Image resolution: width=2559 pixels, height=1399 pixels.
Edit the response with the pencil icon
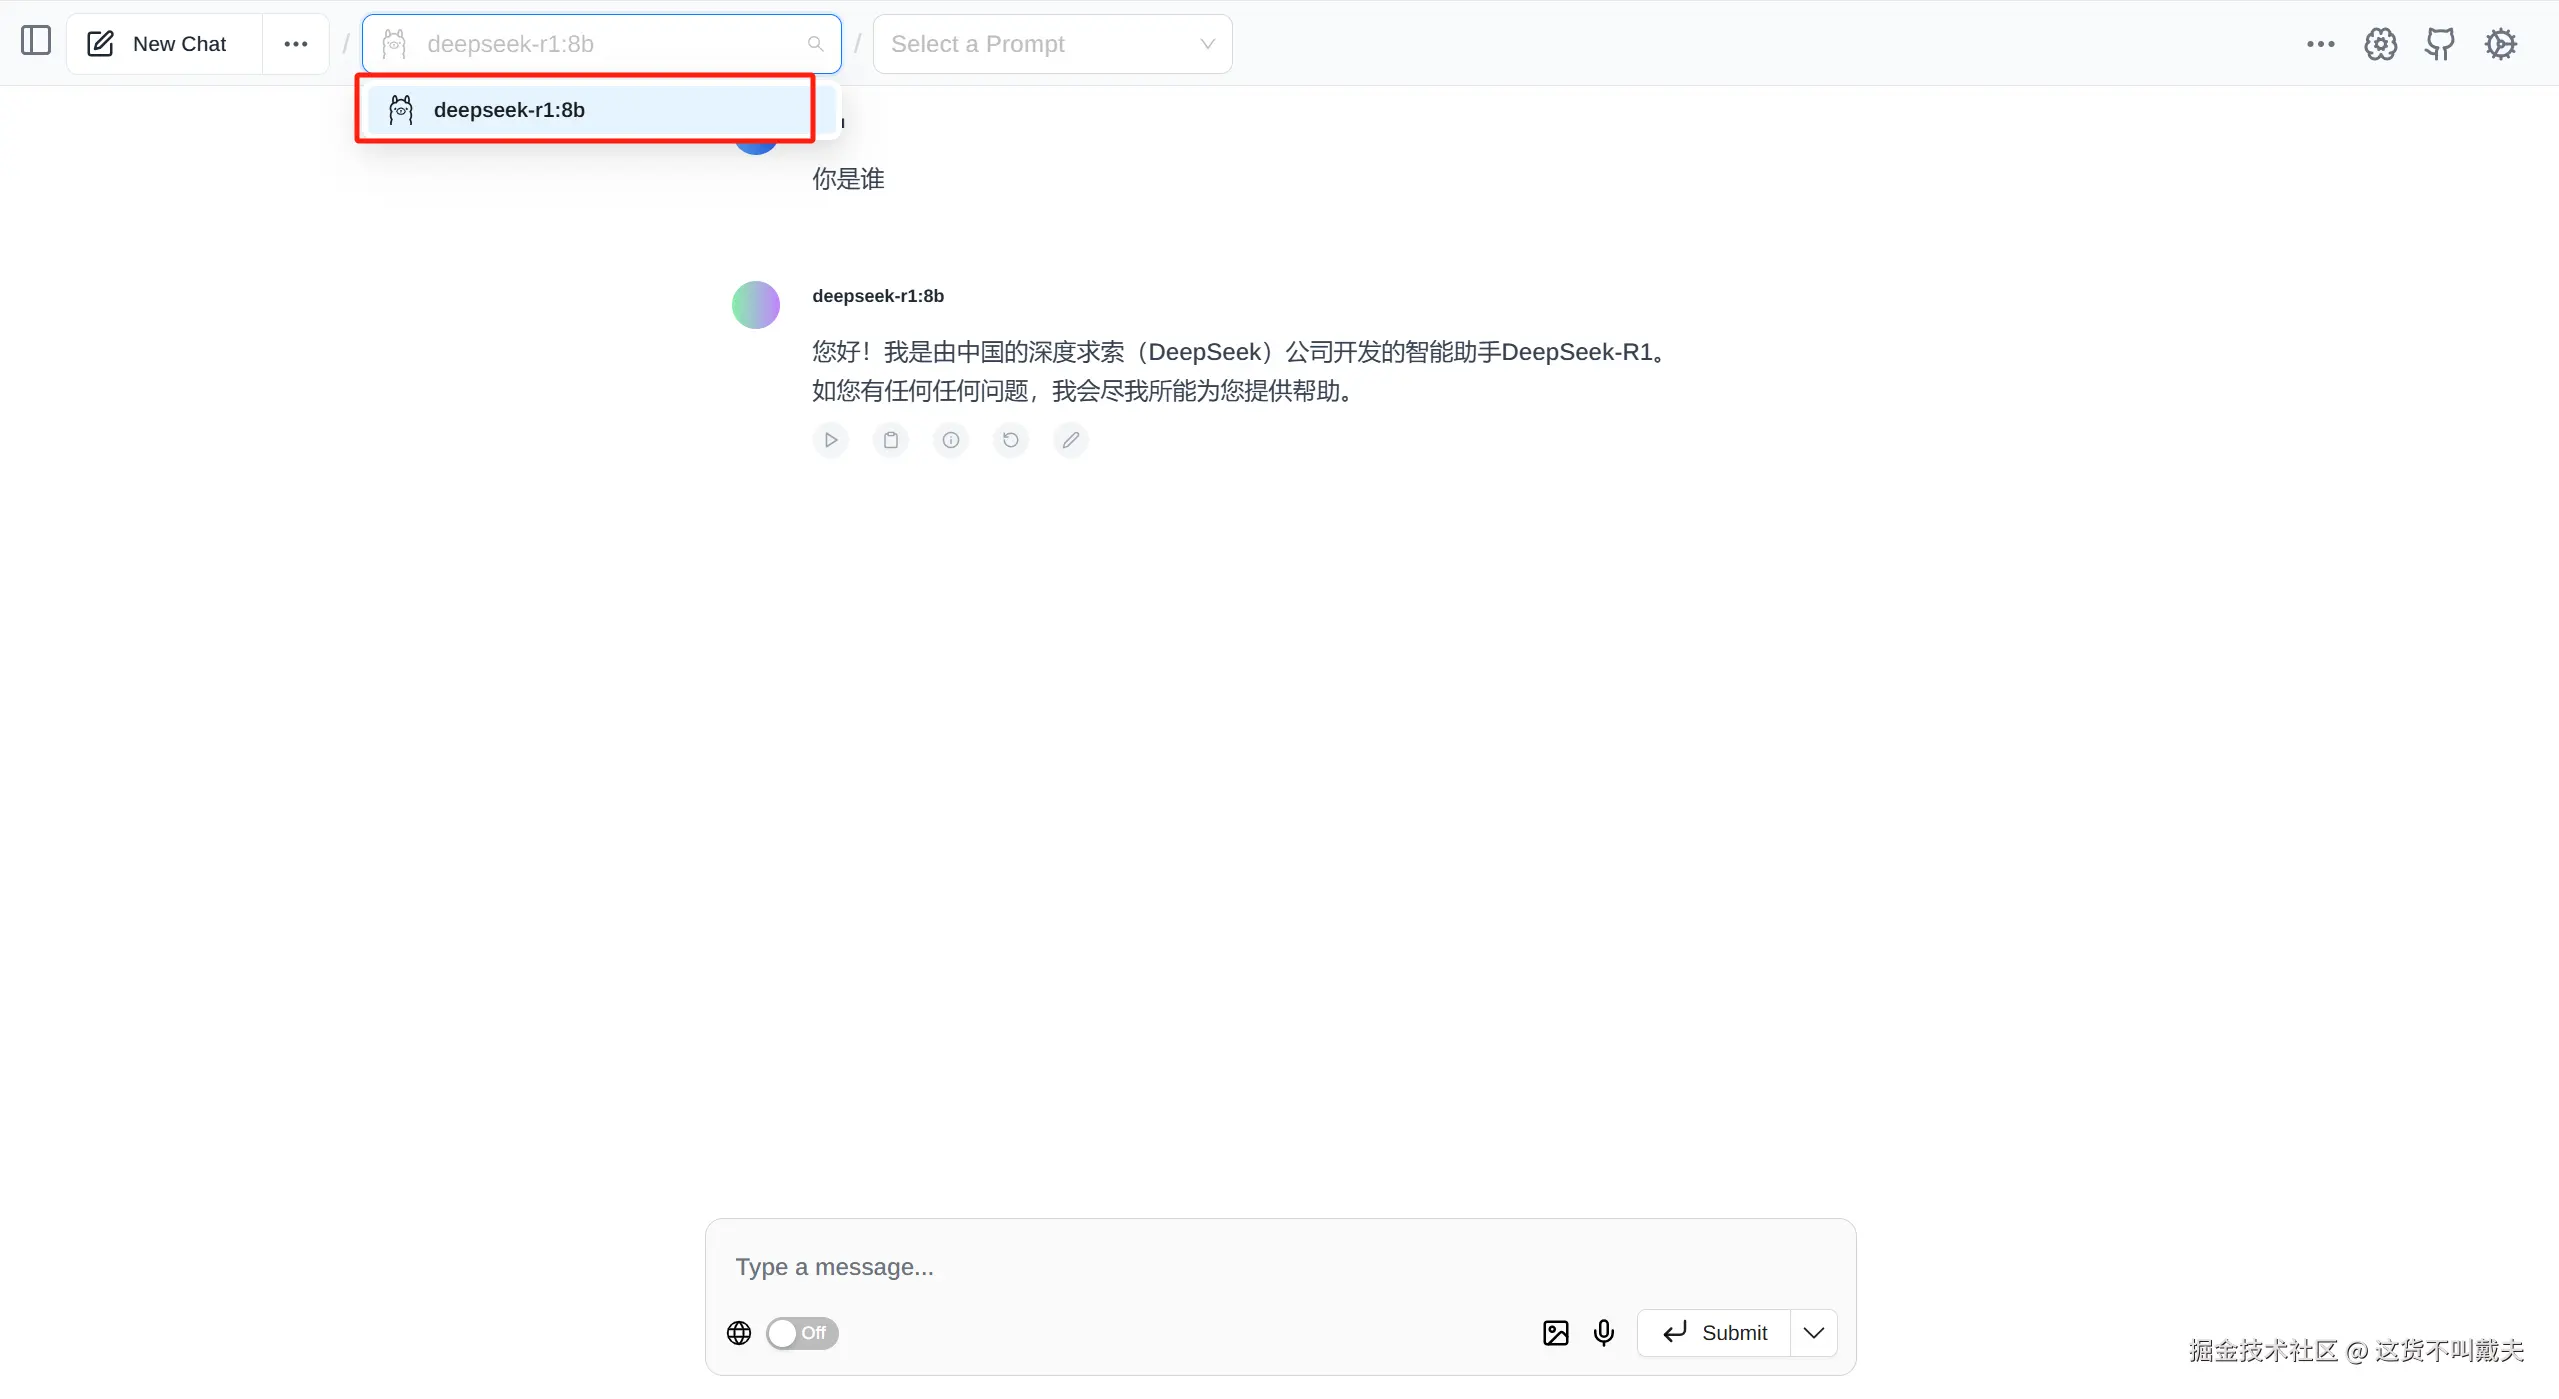coord(1070,440)
